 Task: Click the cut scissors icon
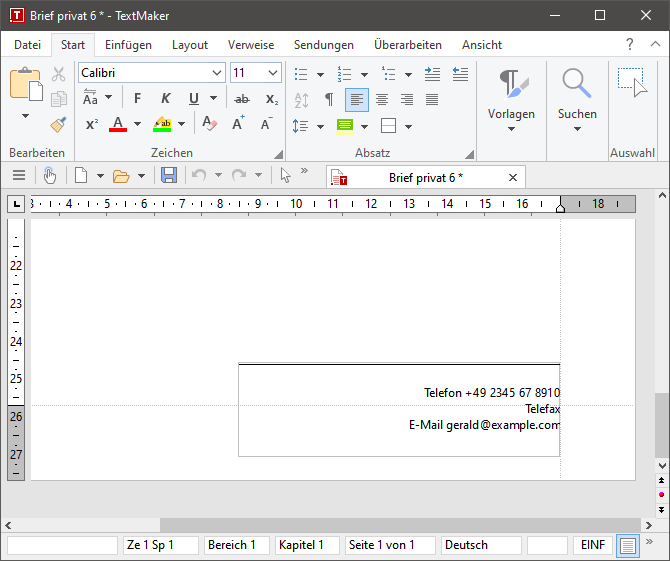(x=58, y=74)
